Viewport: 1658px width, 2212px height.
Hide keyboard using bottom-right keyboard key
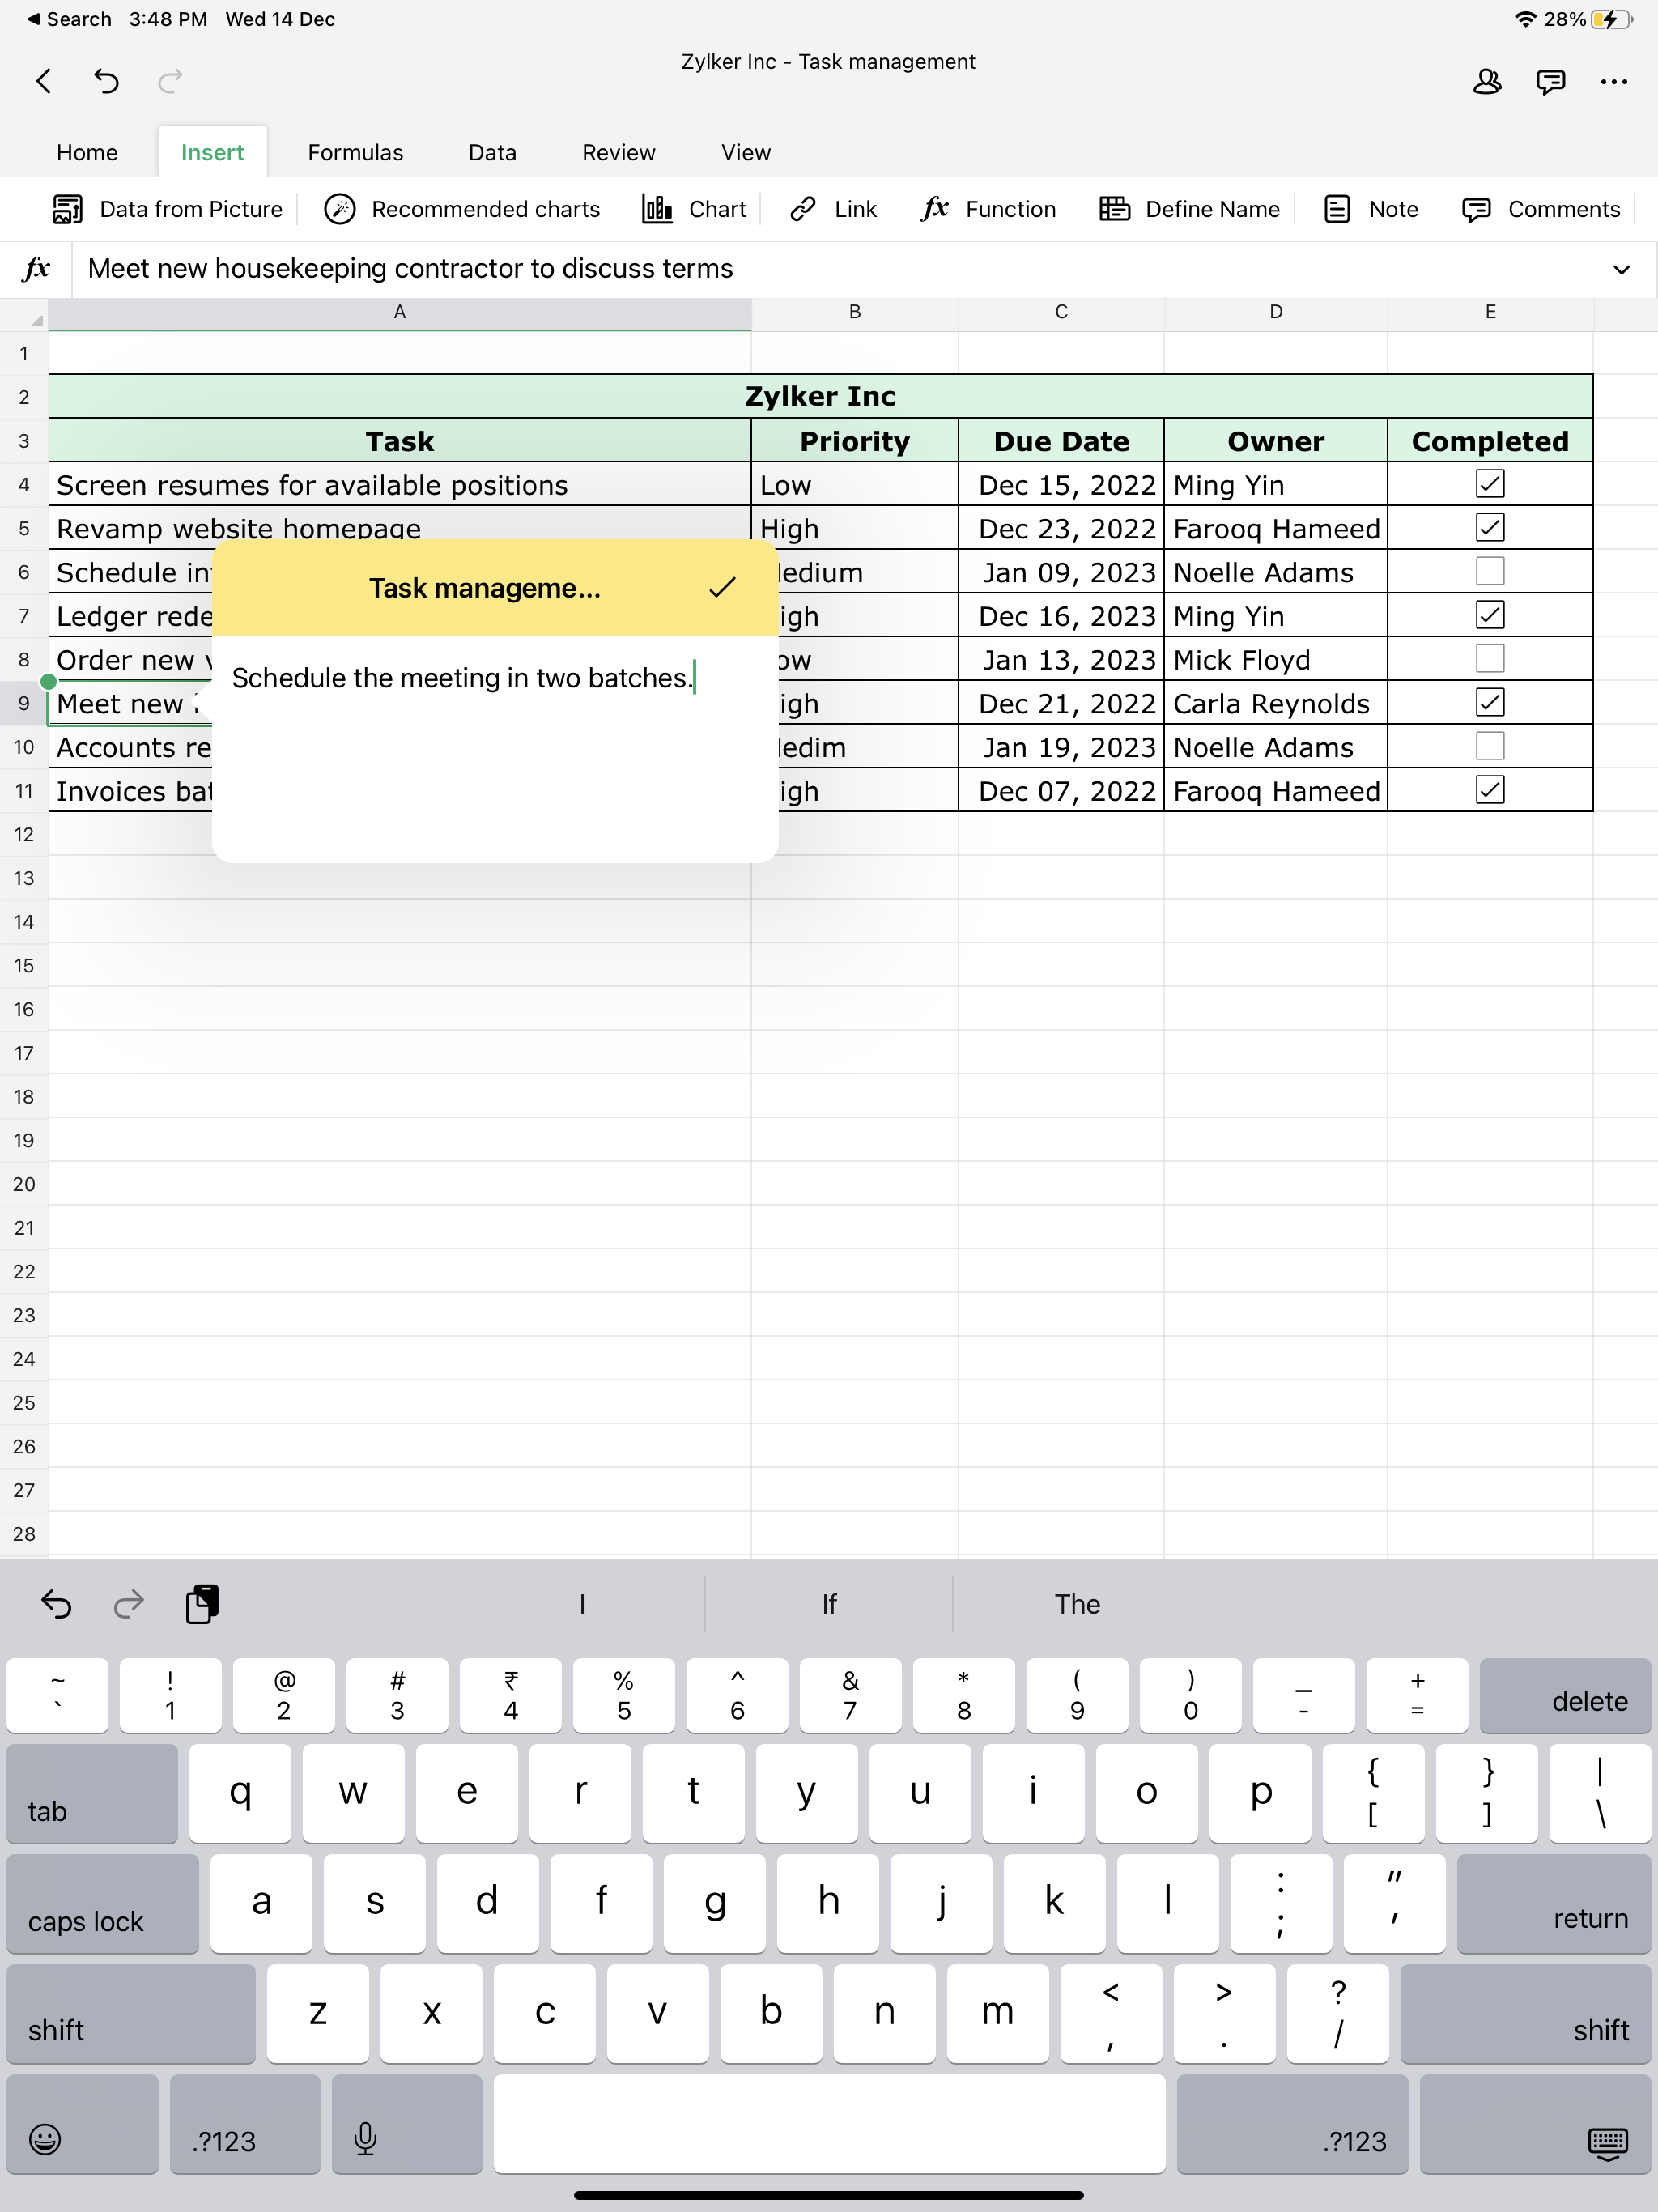coord(1607,2140)
